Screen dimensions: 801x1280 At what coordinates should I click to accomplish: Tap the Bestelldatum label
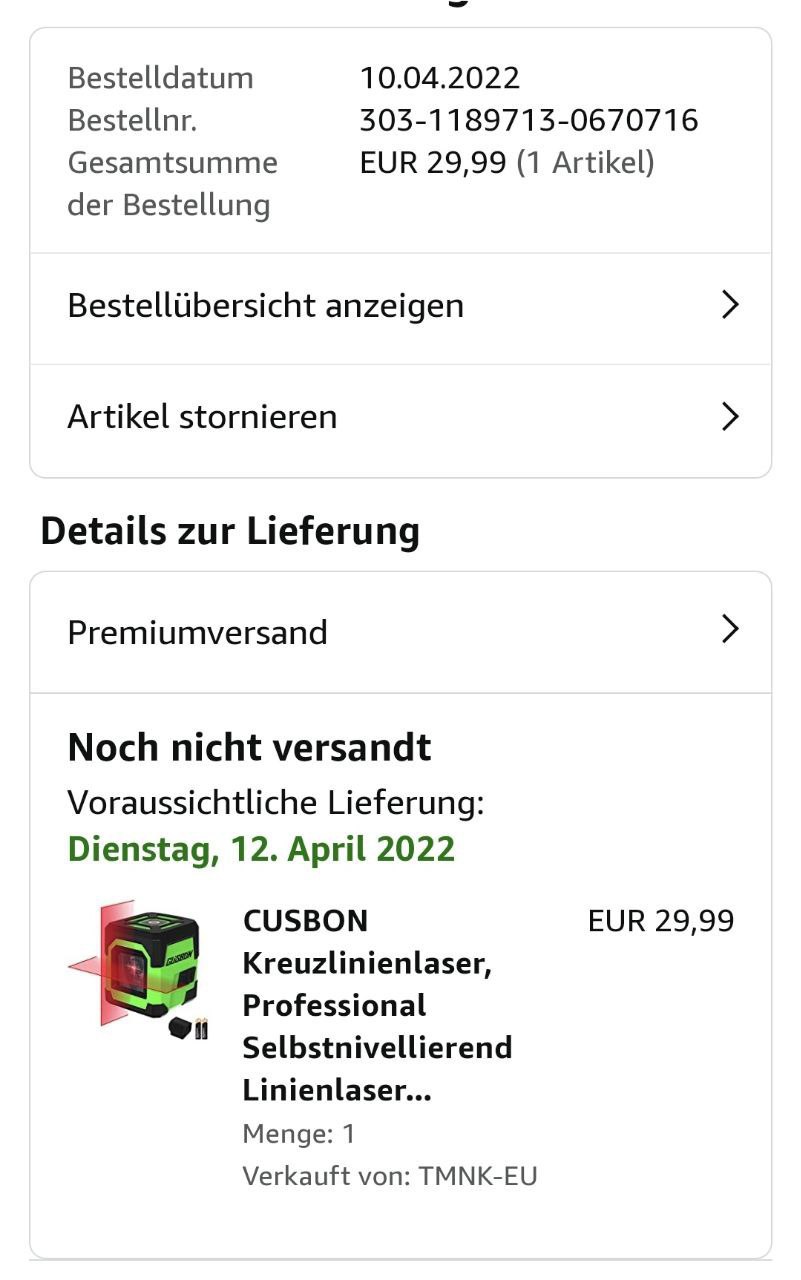click(x=160, y=78)
